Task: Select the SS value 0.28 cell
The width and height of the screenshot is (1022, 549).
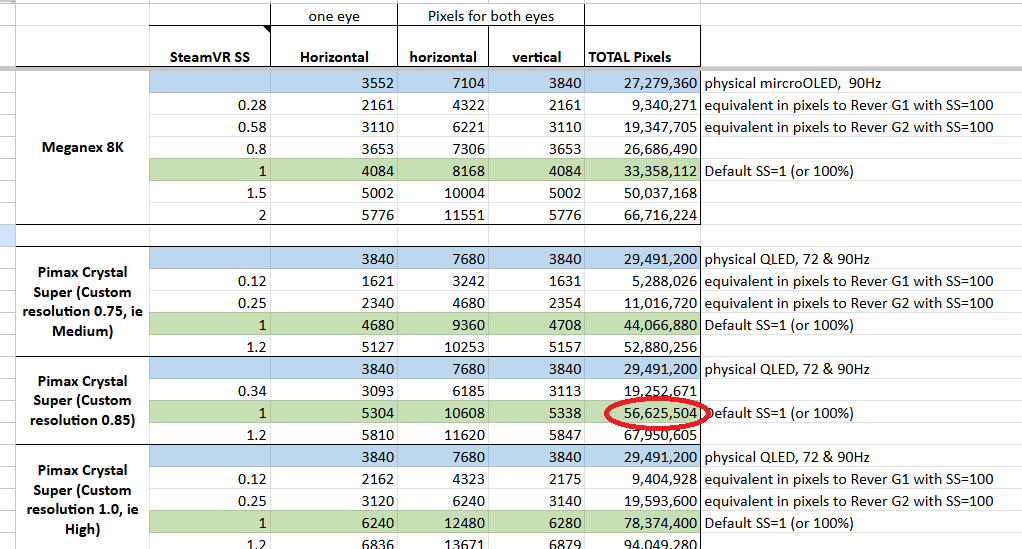Action: click(210, 104)
